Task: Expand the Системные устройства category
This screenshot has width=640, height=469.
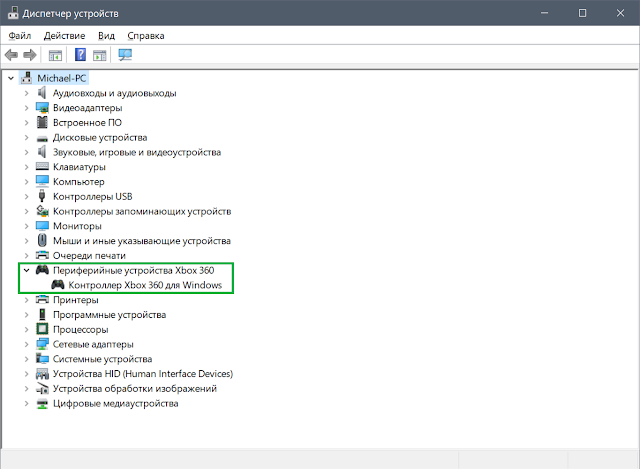Action: coord(27,359)
